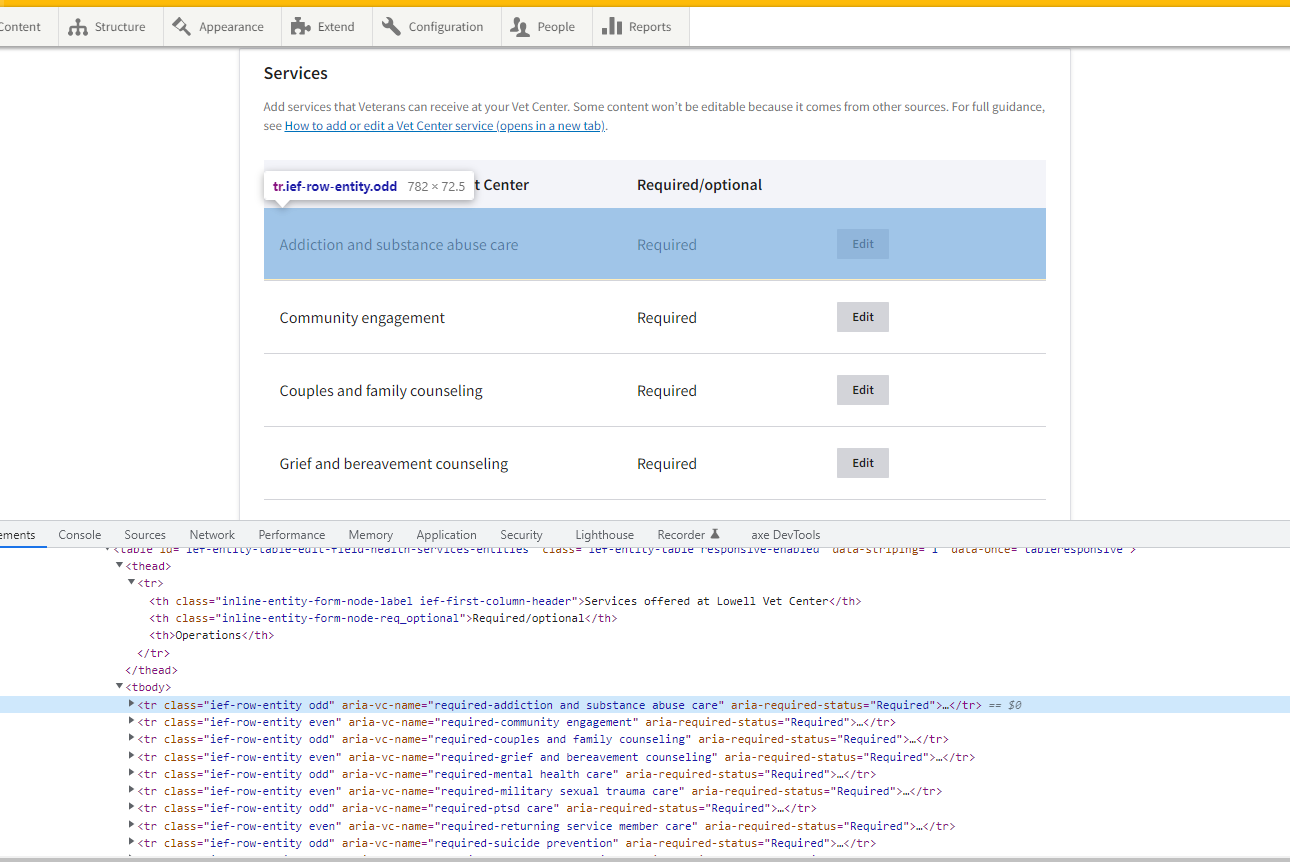Switch to the Application tab in DevTools
The image size is (1290, 862).
coord(446,535)
